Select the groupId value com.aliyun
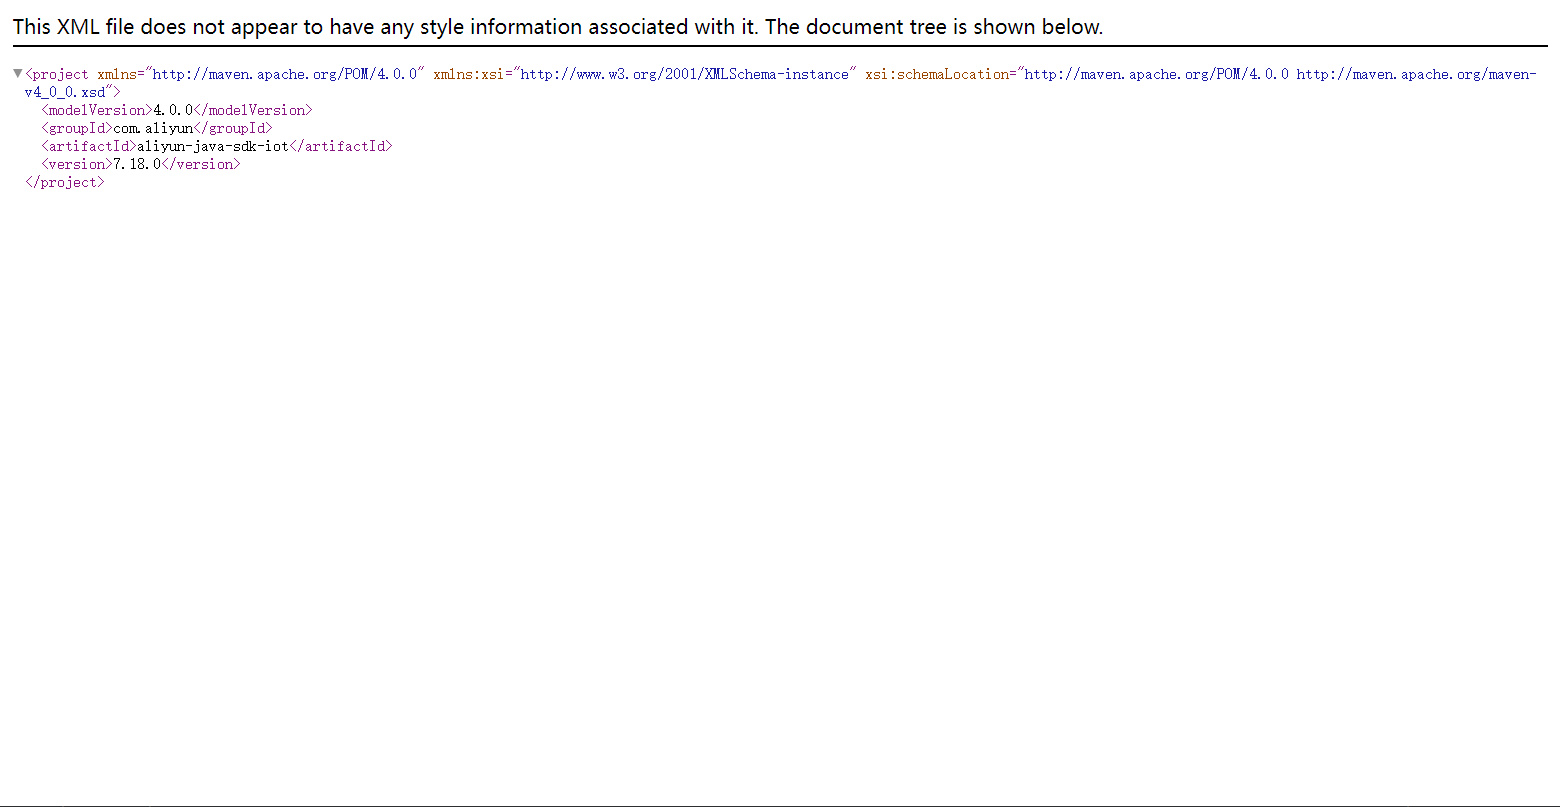Screen dimensions: 1560x807 tap(153, 128)
